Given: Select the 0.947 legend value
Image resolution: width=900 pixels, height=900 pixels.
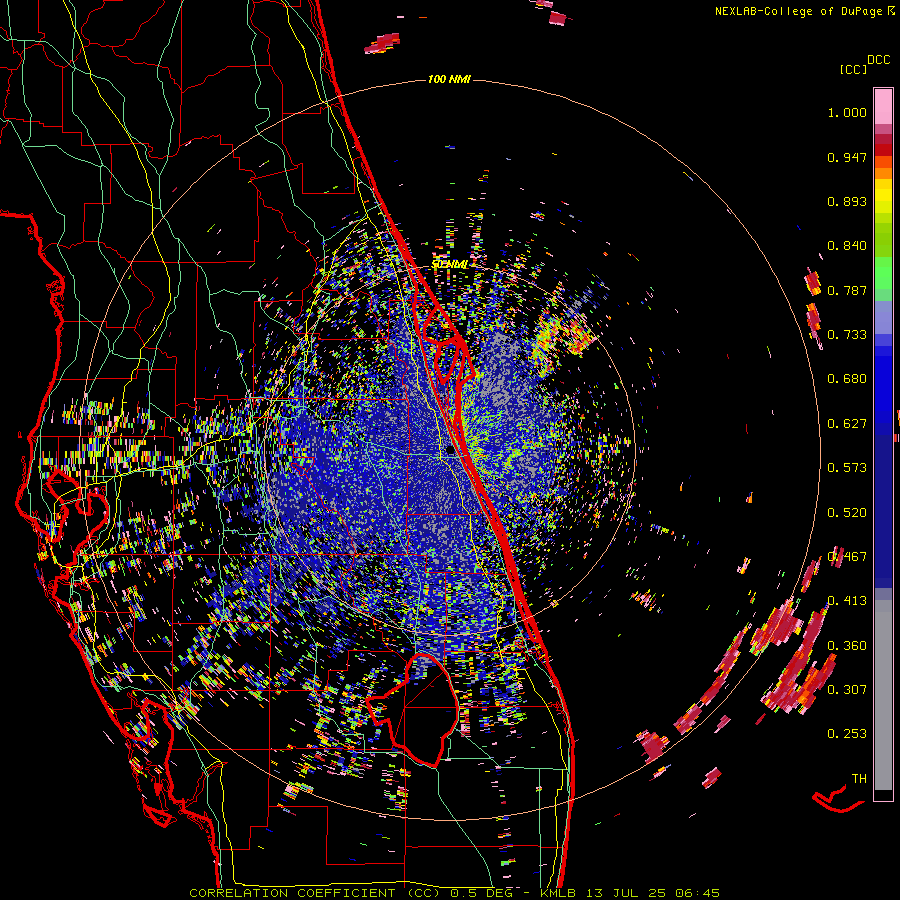Looking at the screenshot, I should pyautogui.click(x=847, y=157).
